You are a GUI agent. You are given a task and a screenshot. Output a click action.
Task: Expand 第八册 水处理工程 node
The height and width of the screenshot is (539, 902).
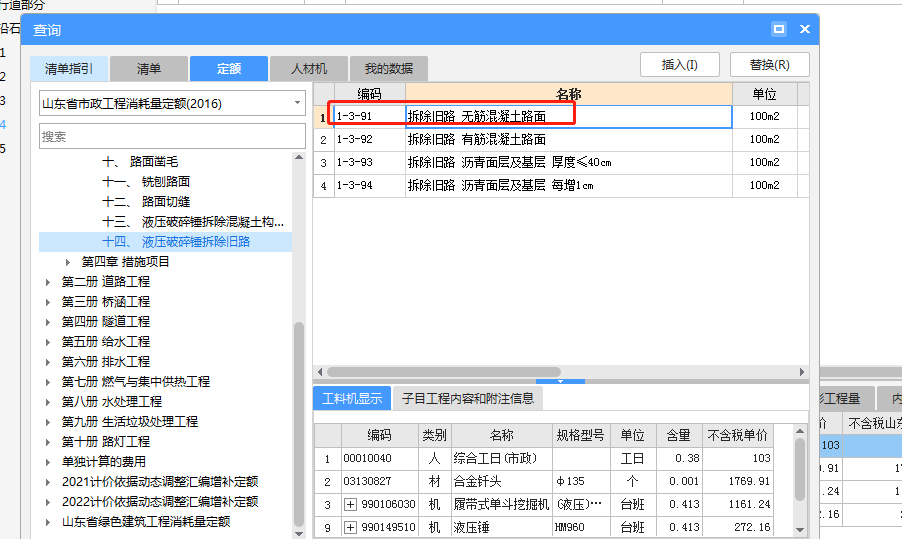(48, 402)
